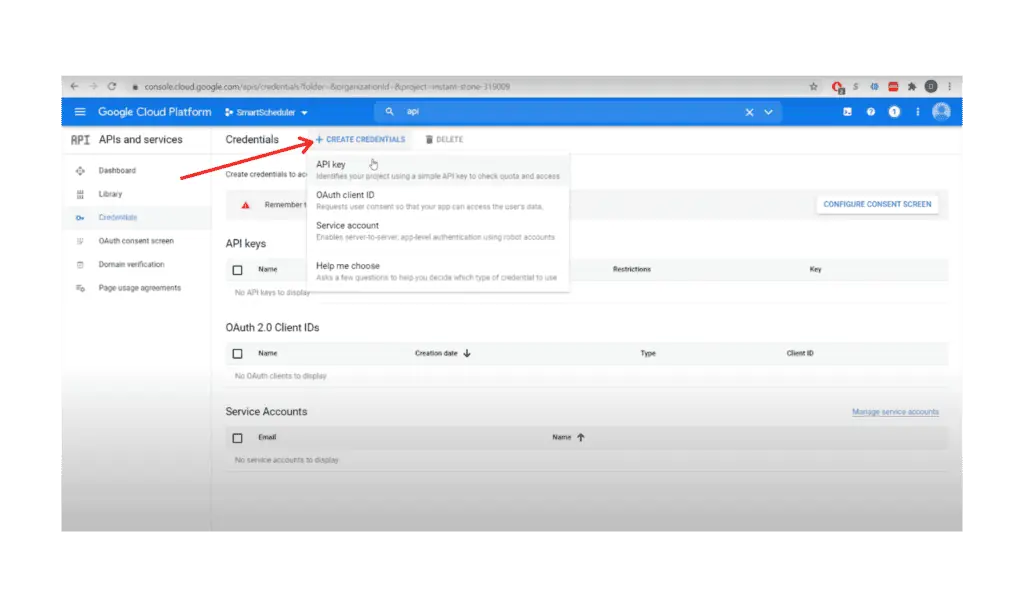Image resolution: width=1024 pixels, height=614 pixels.
Task: Click the api search input field
Action: coord(560,112)
